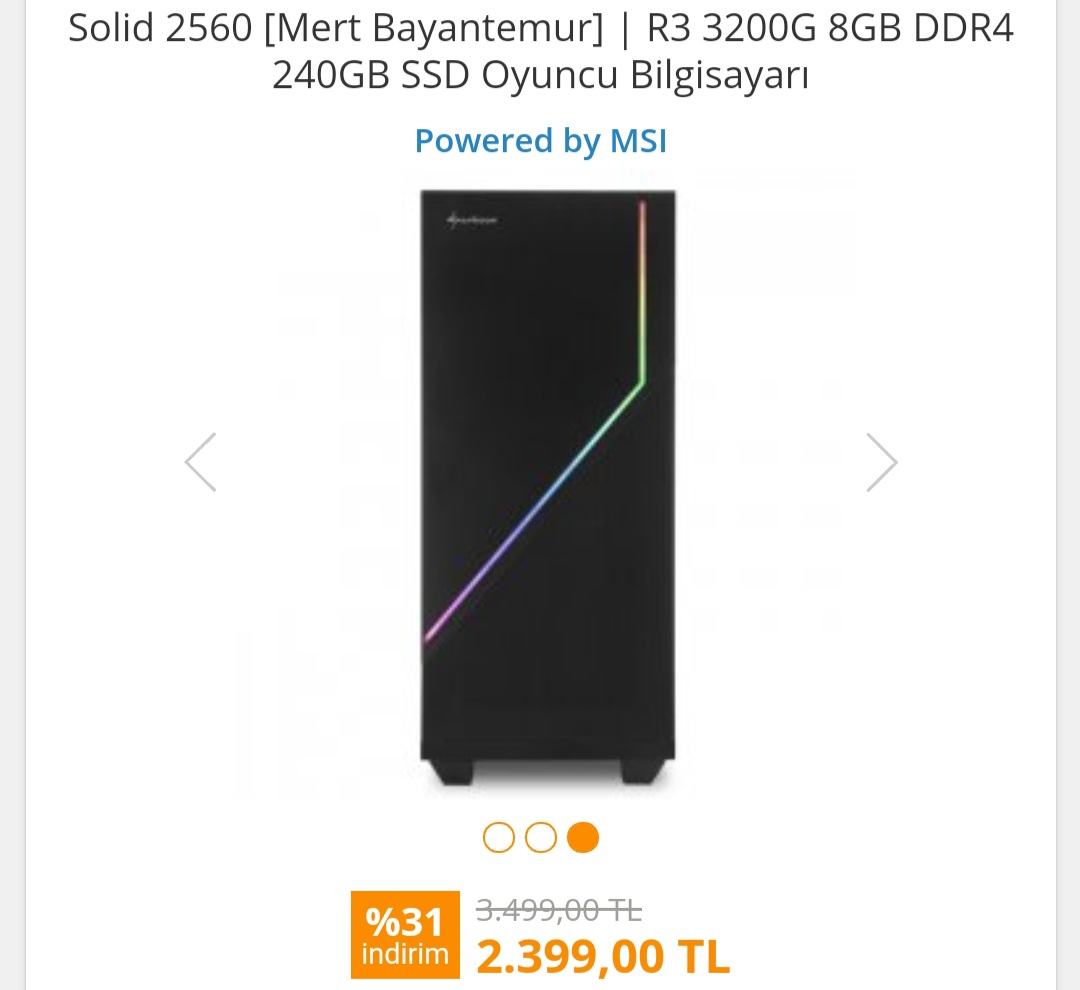Click the 240GB SSD Oyuncu Bilgisayarı title line

coord(540,76)
